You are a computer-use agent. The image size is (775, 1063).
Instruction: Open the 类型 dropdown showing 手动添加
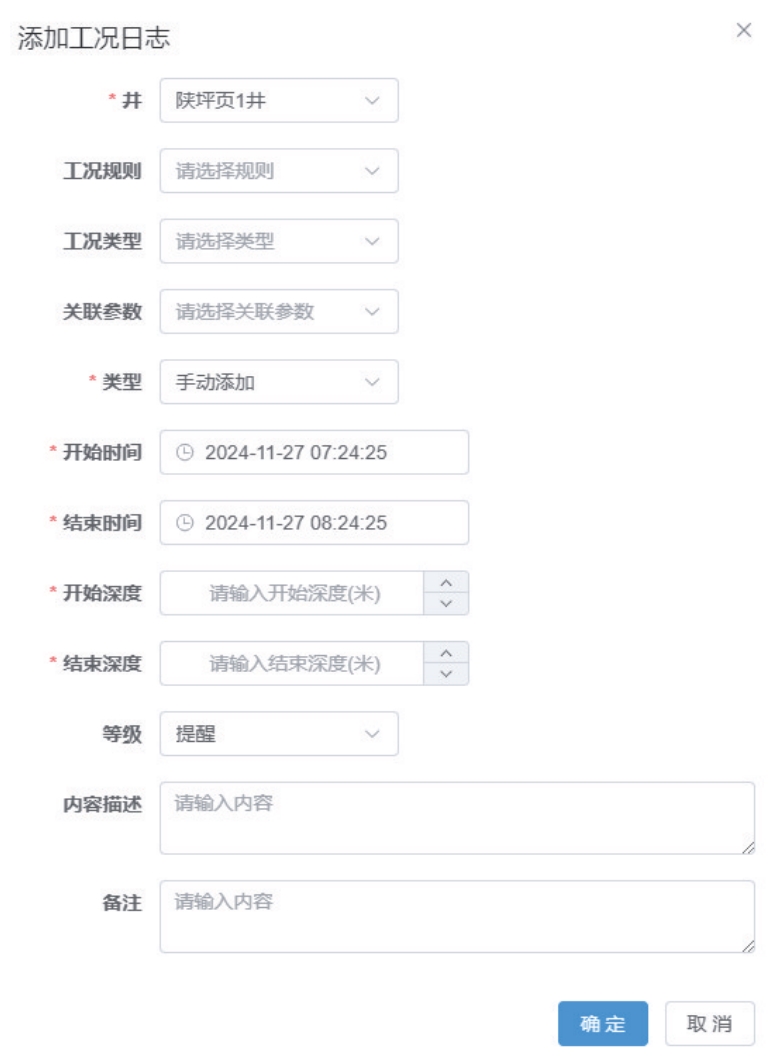(x=279, y=382)
